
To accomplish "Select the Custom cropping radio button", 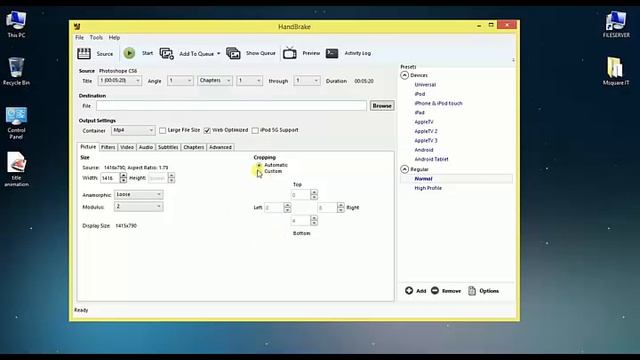I will coord(259,171).
